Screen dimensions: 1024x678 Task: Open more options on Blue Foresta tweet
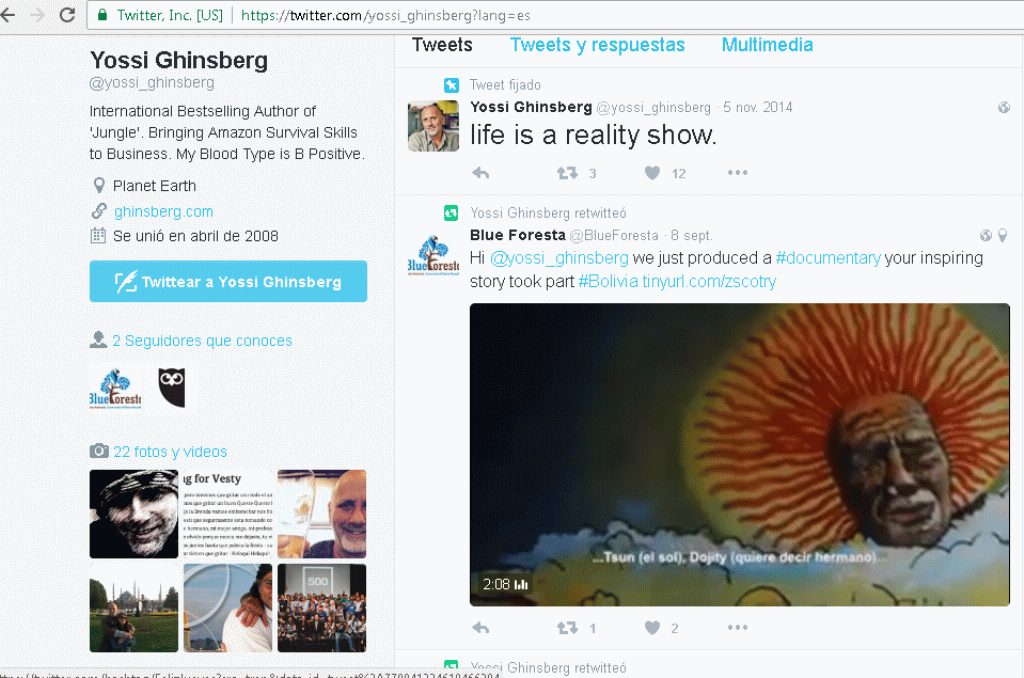(x=737, y=628)
